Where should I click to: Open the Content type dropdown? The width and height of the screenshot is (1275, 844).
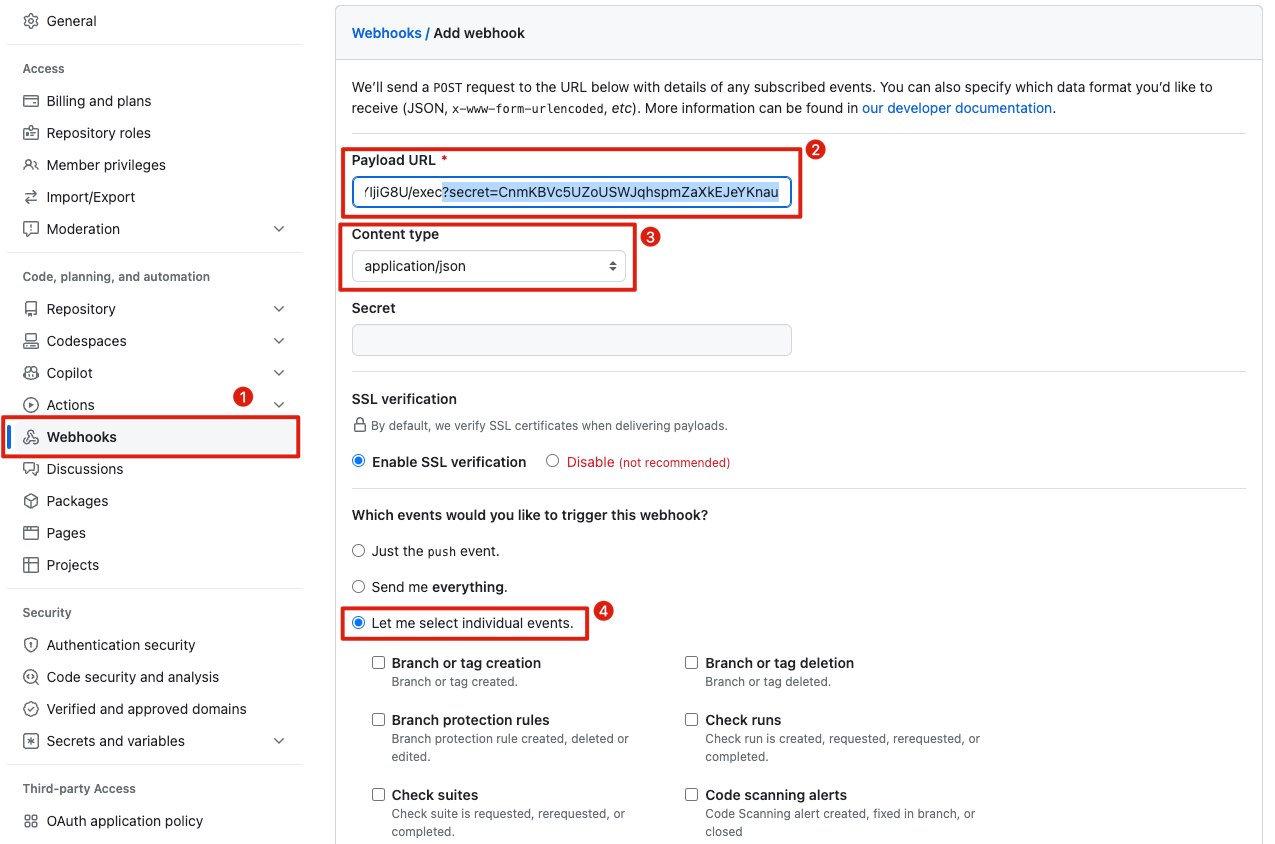[x=489, y=266]
